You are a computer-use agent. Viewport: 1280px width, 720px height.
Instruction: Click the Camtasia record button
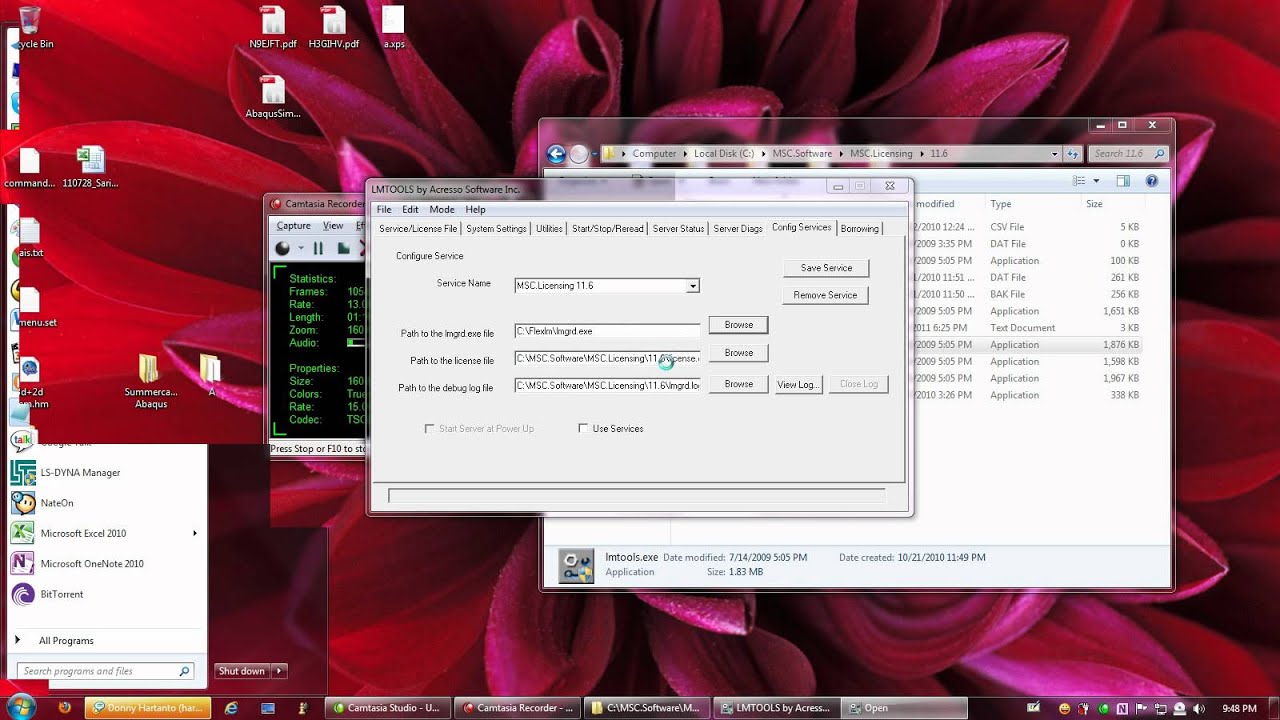point(283,248)
